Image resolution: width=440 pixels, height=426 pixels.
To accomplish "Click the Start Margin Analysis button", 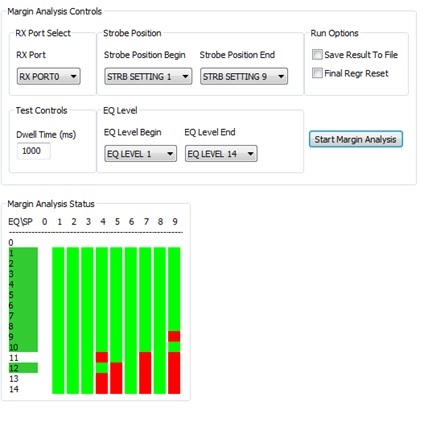I will pyautogui.click(x=356, y=139).
